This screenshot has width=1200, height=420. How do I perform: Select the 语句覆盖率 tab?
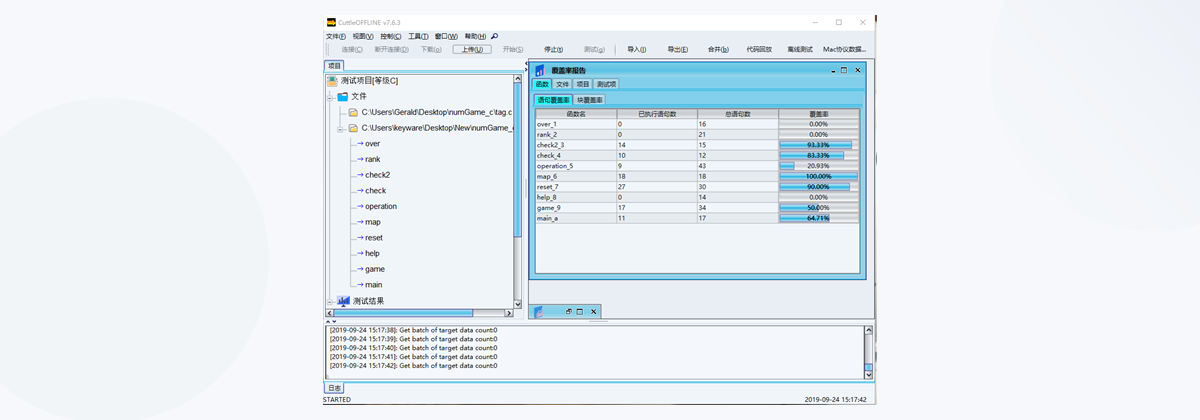554,100
